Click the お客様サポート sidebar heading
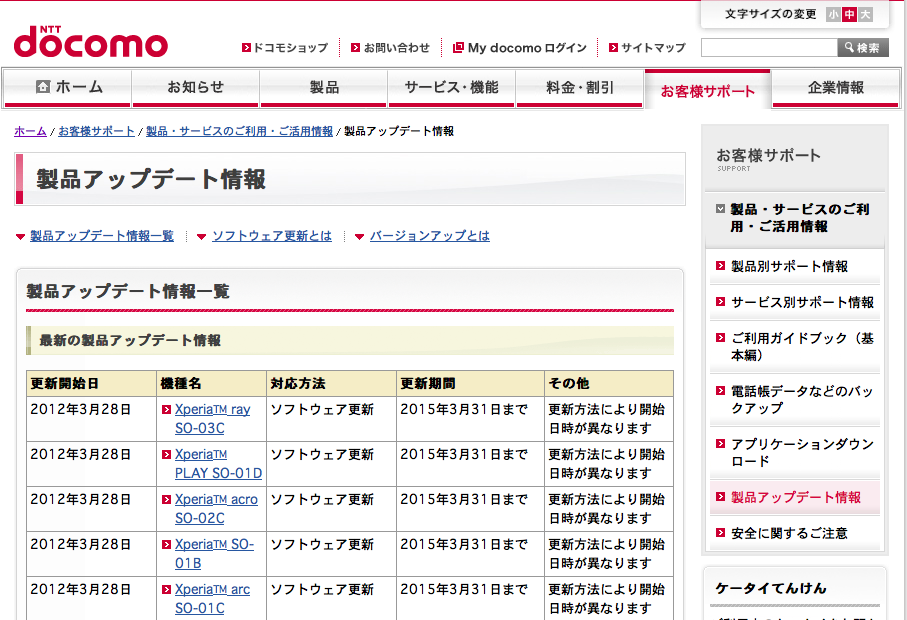The image size is (907, 620). (x=768, y=156)
